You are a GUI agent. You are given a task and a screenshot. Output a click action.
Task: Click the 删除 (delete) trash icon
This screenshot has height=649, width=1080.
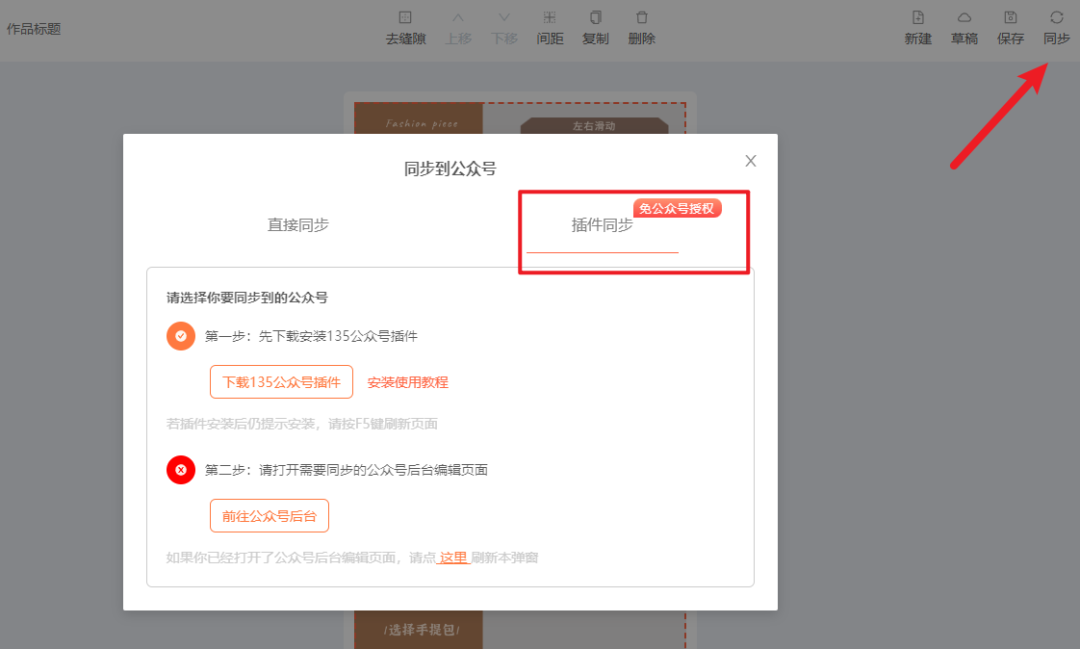point(641,18)
